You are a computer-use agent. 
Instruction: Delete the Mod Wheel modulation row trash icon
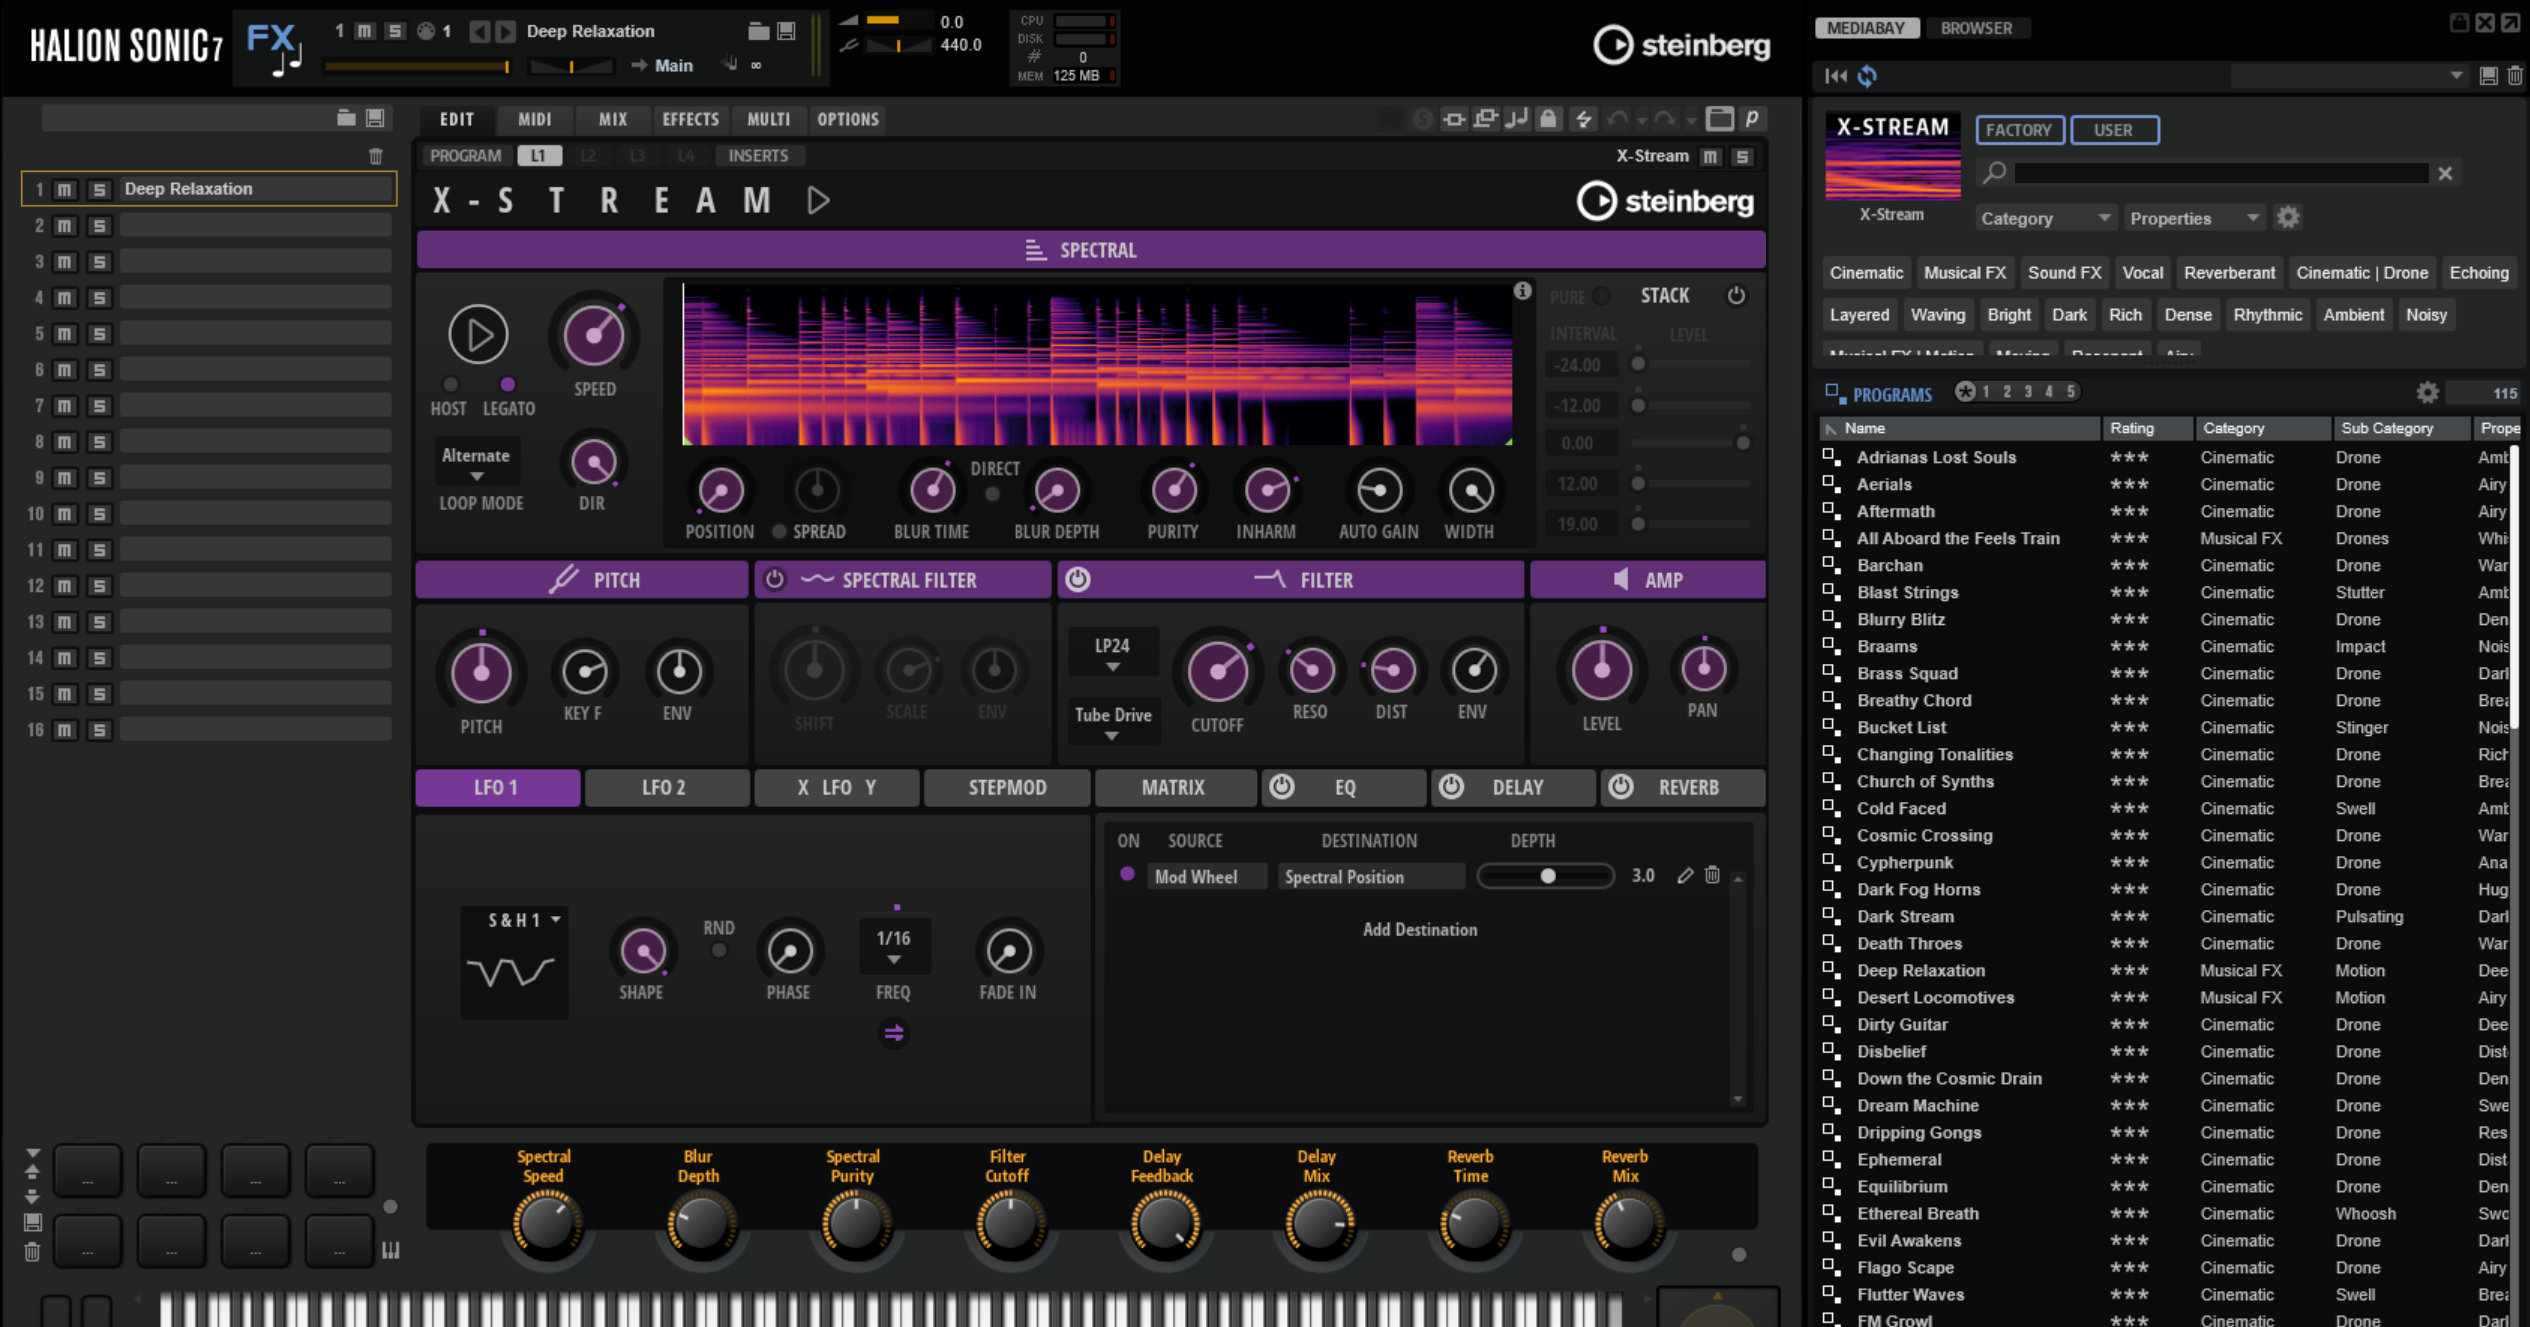[1712, 875]
